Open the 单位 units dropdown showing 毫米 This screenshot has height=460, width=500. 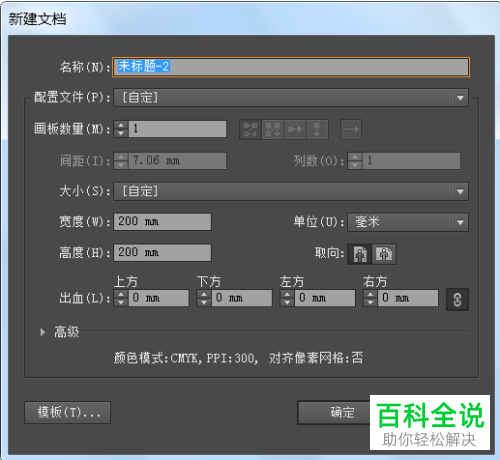point(408,222)
